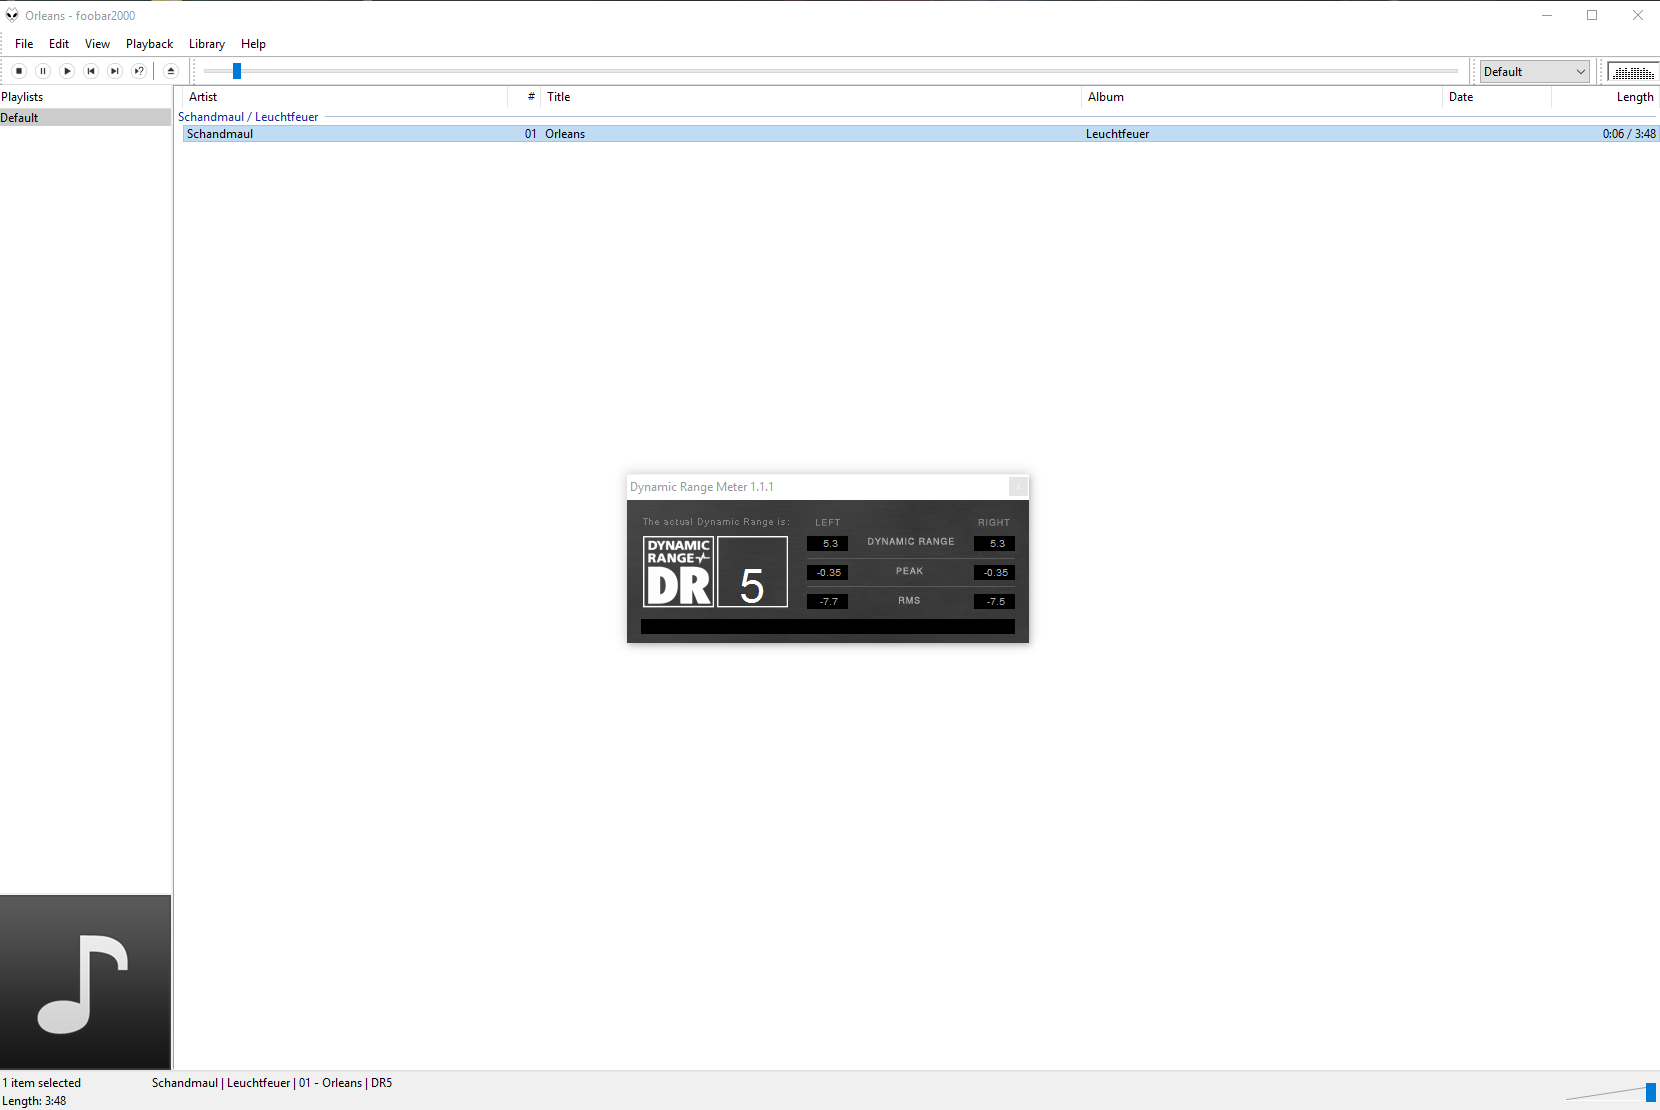Click the Dynamic Range Meter 1.1.1 title
Viewport: 1660px width, 1110px height.
[x=702, y=487]
